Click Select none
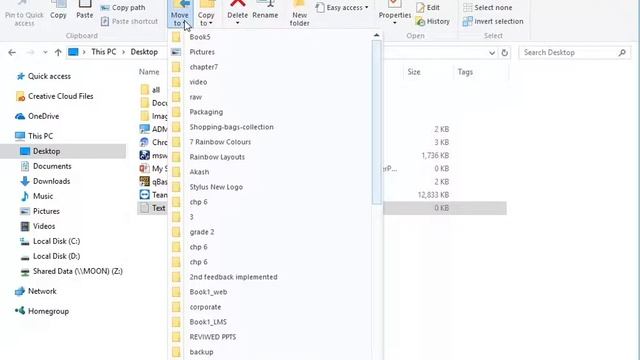640x360 pixels. point(488,8)
